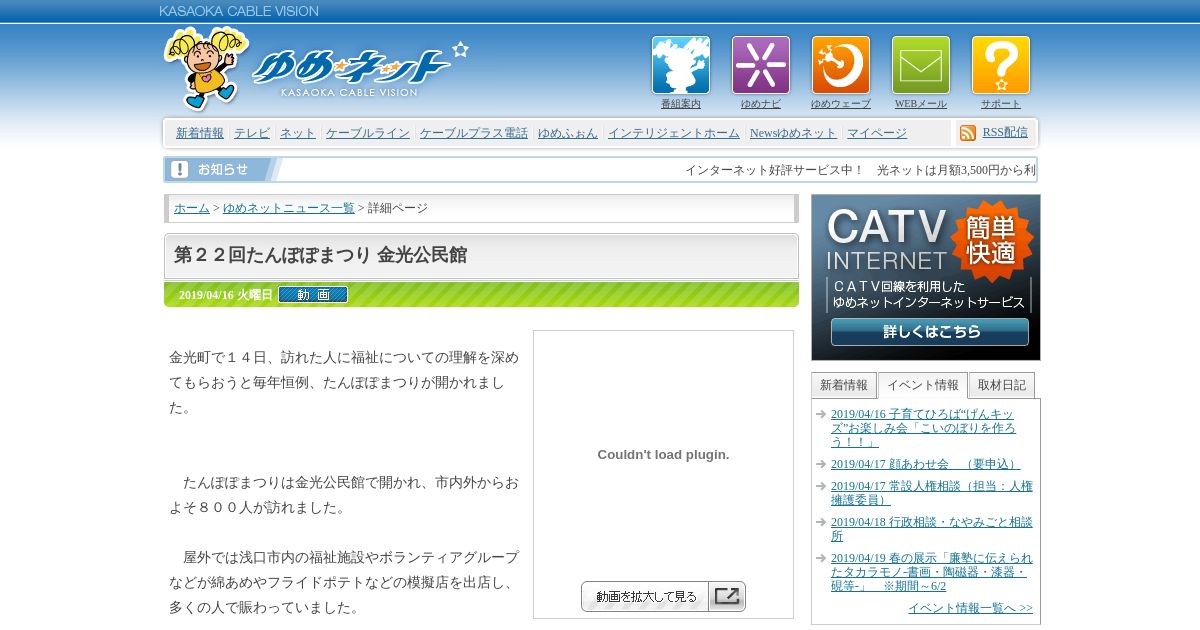The height and width of the screenshot is (630, 1200).
Task: Click the scrolling お知らせ news ticker text
Action: pos(860,170)
